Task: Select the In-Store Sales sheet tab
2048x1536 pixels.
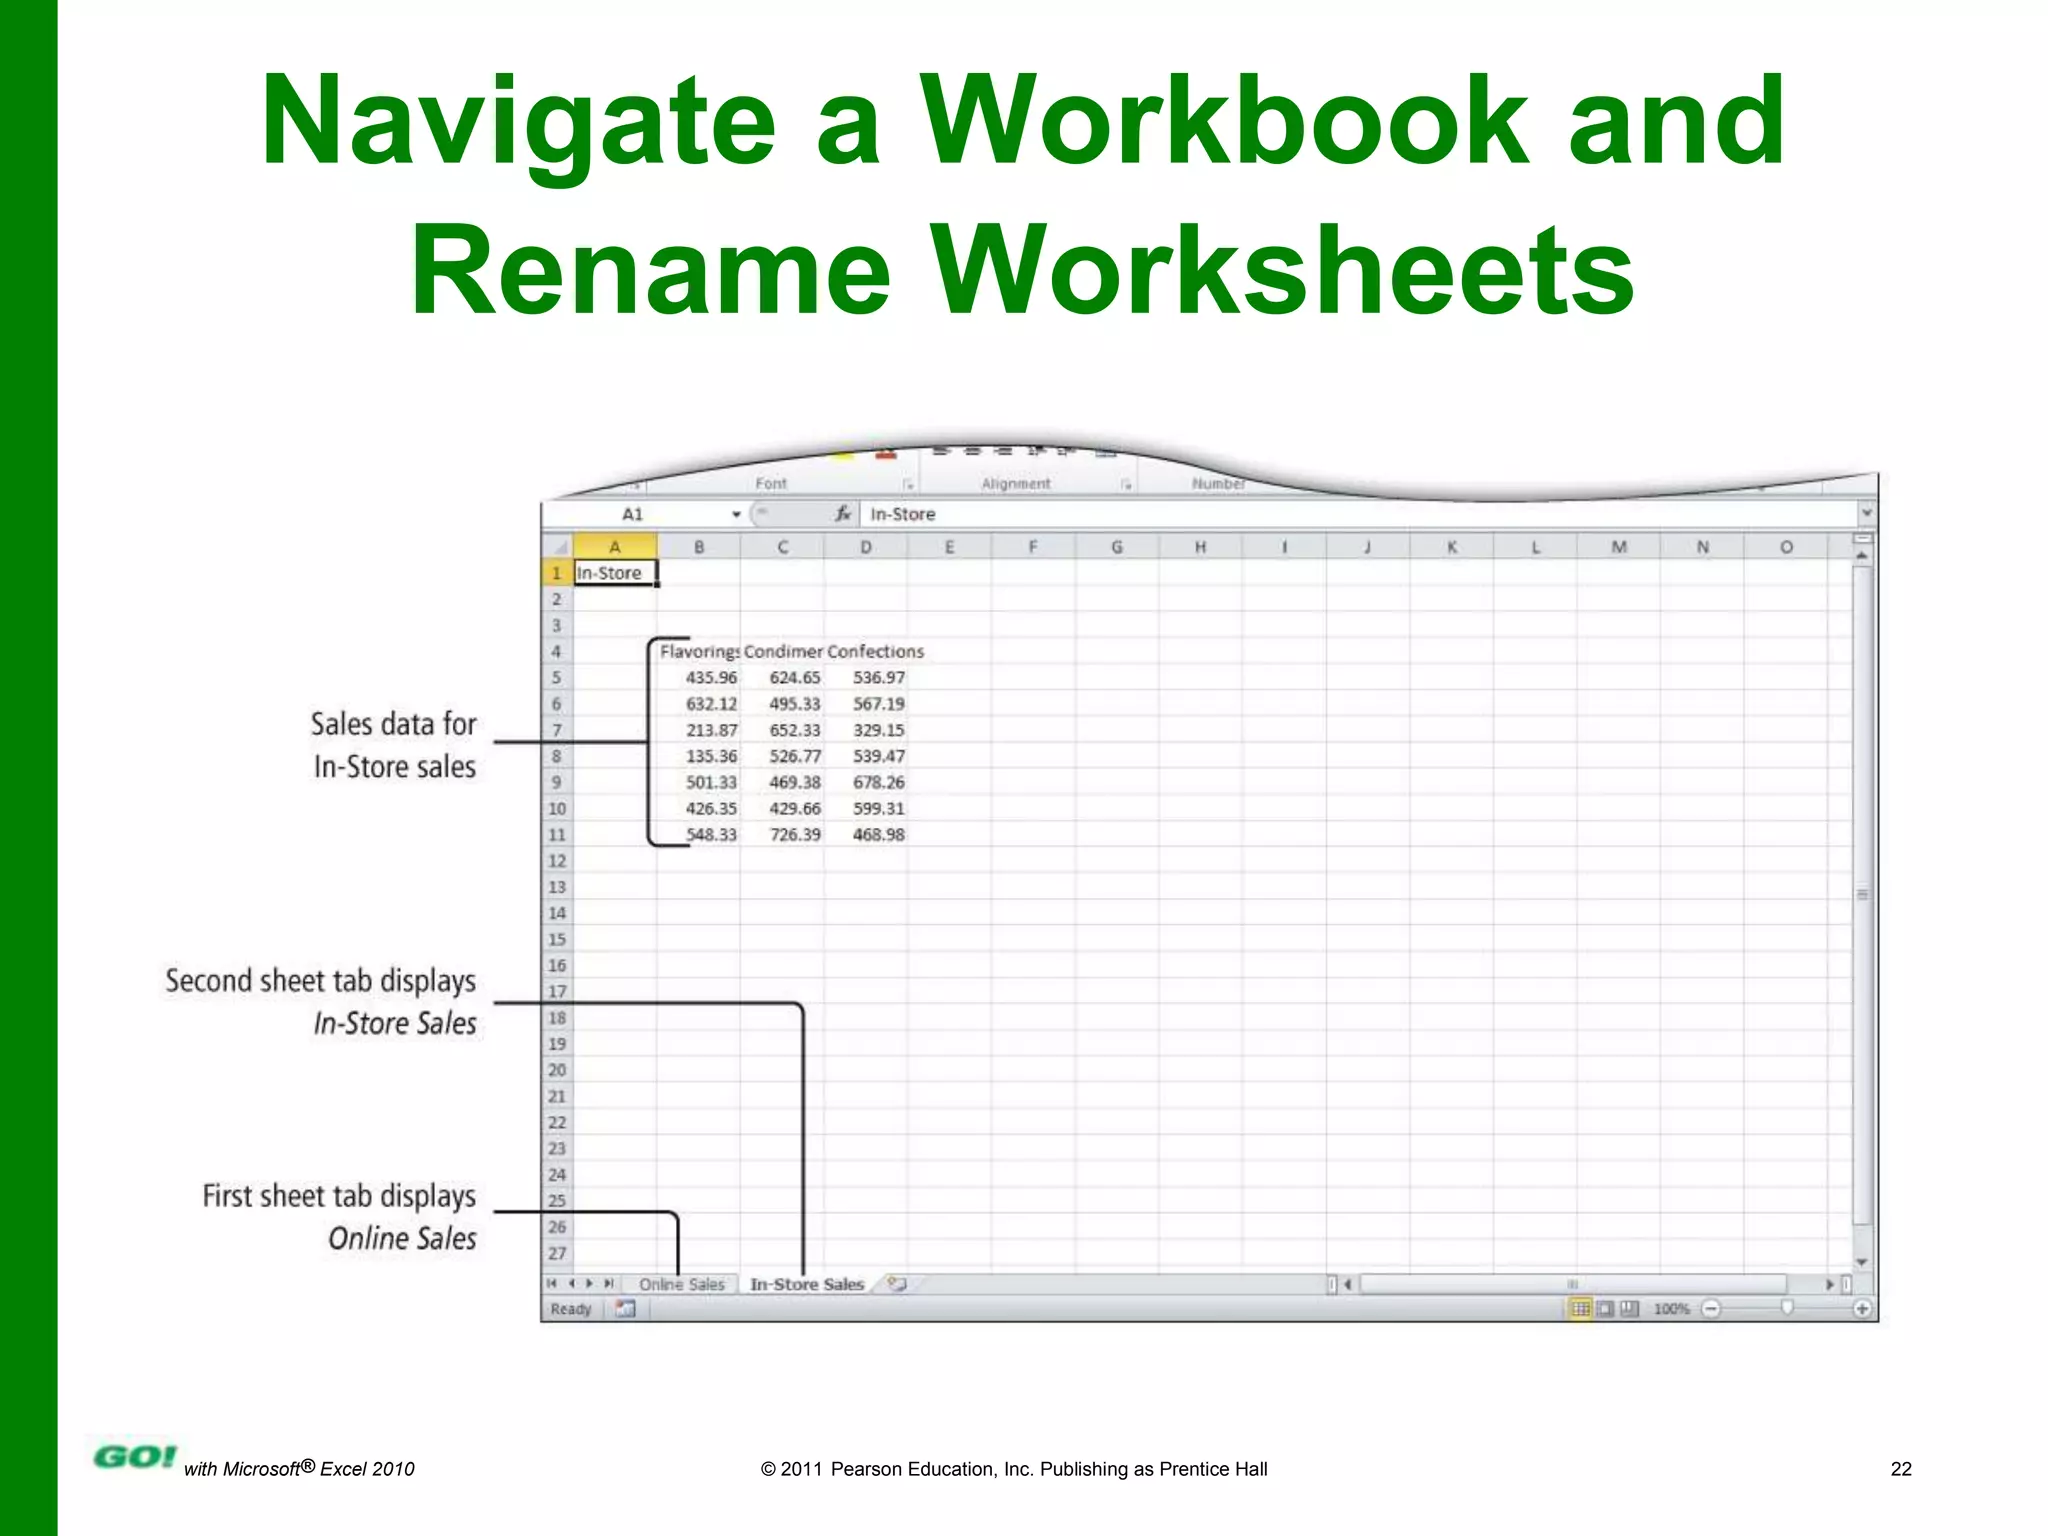Action: tap(806, 1284)
